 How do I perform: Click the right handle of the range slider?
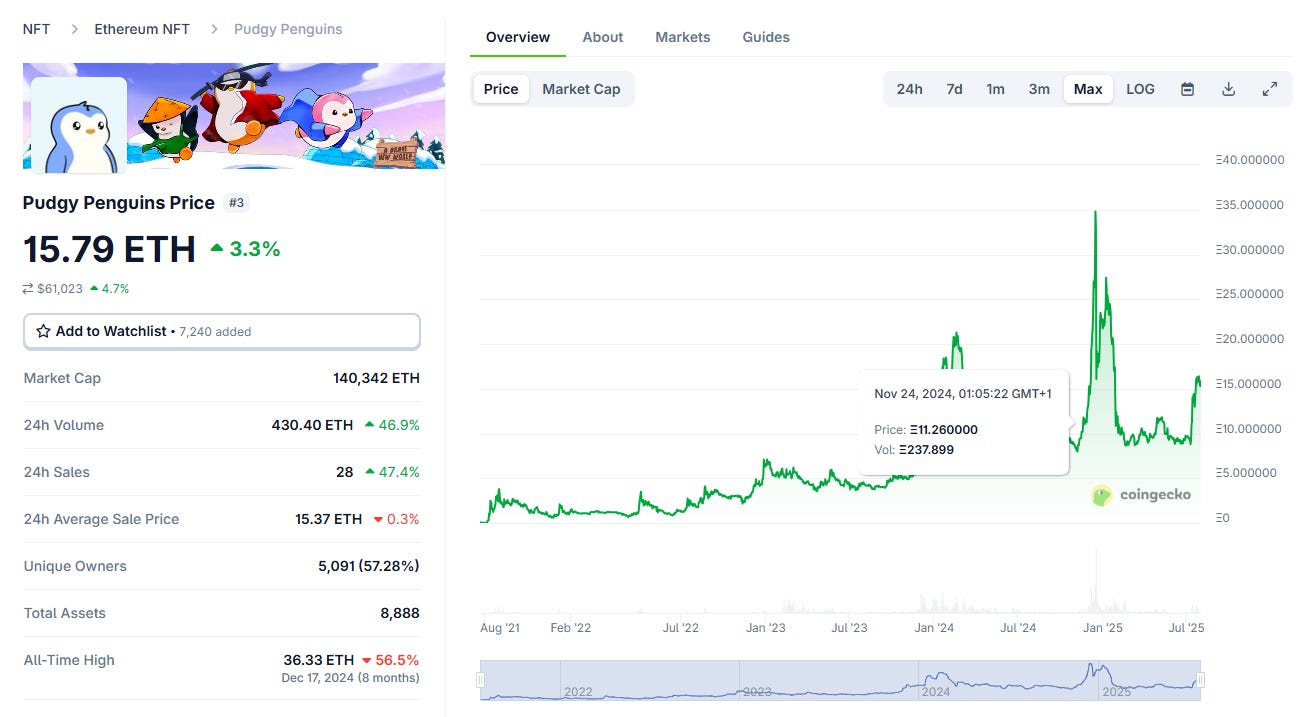click(1201, 680)
